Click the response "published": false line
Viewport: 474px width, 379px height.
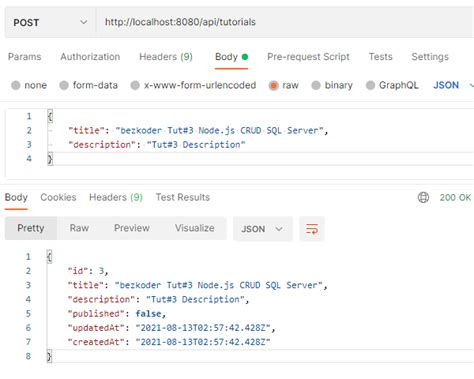pyautogui.click(x=117, y=314)
